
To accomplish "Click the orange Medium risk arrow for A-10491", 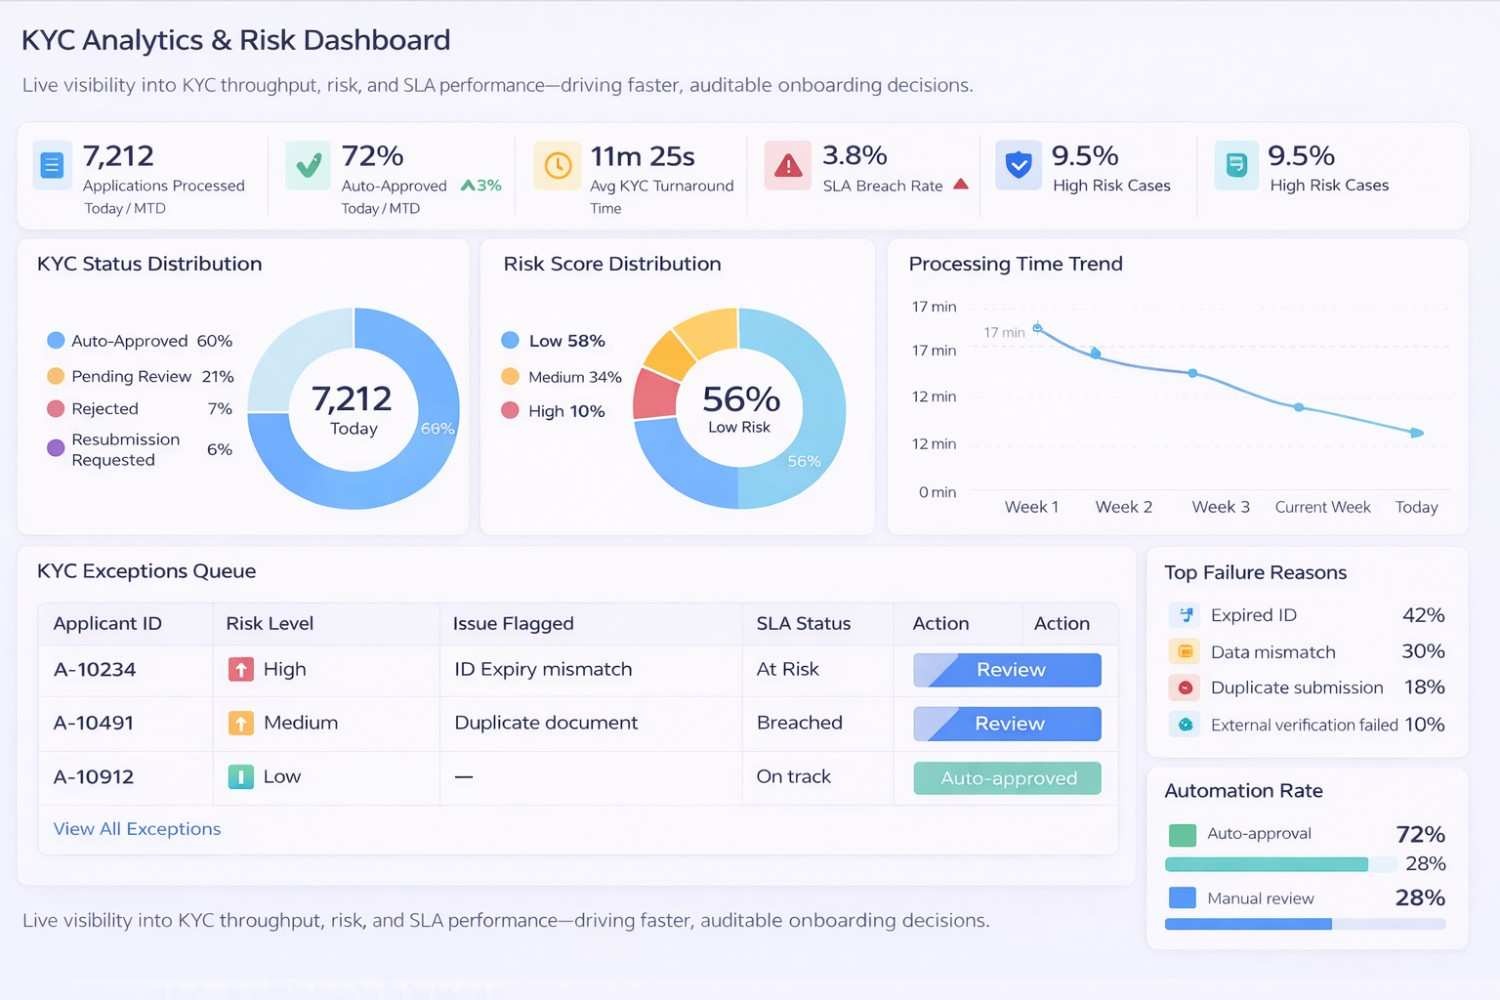I will tap(240, 722).
